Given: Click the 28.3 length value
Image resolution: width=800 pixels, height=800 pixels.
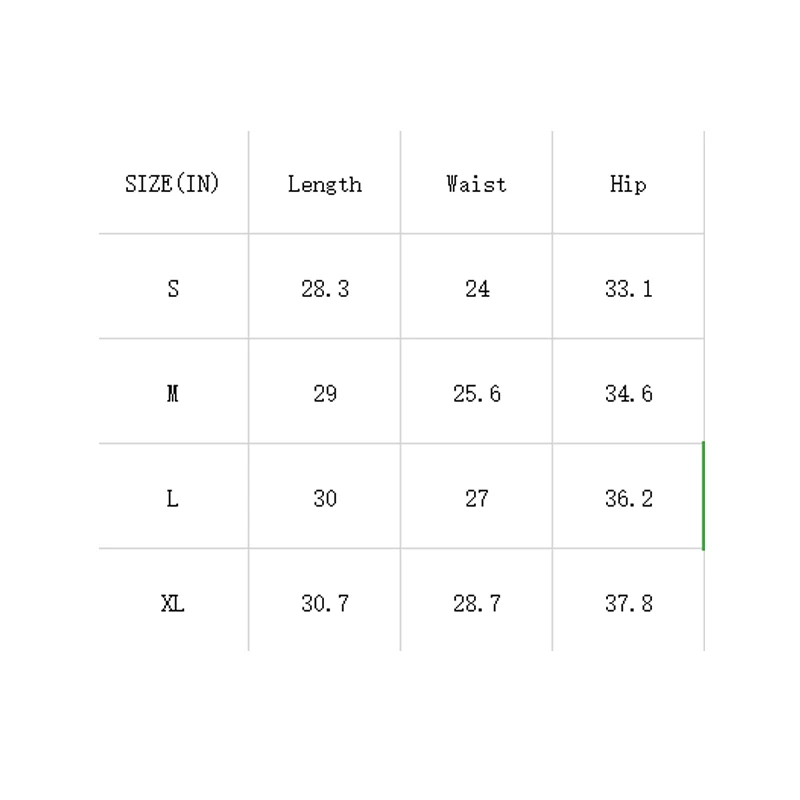Looking at the screenshot, I should tap(325, 289).
